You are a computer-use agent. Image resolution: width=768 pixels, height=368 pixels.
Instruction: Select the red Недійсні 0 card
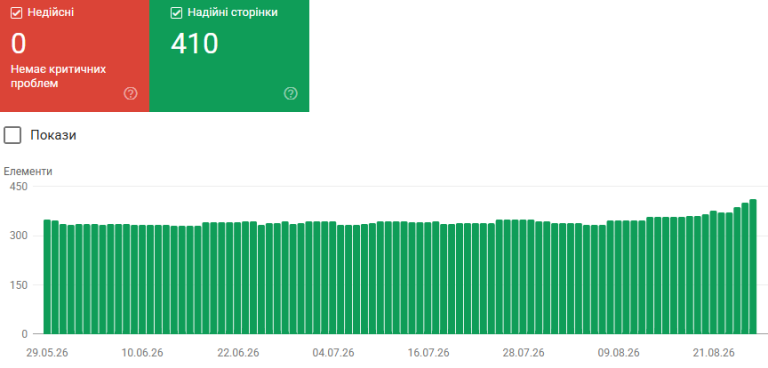74,56
